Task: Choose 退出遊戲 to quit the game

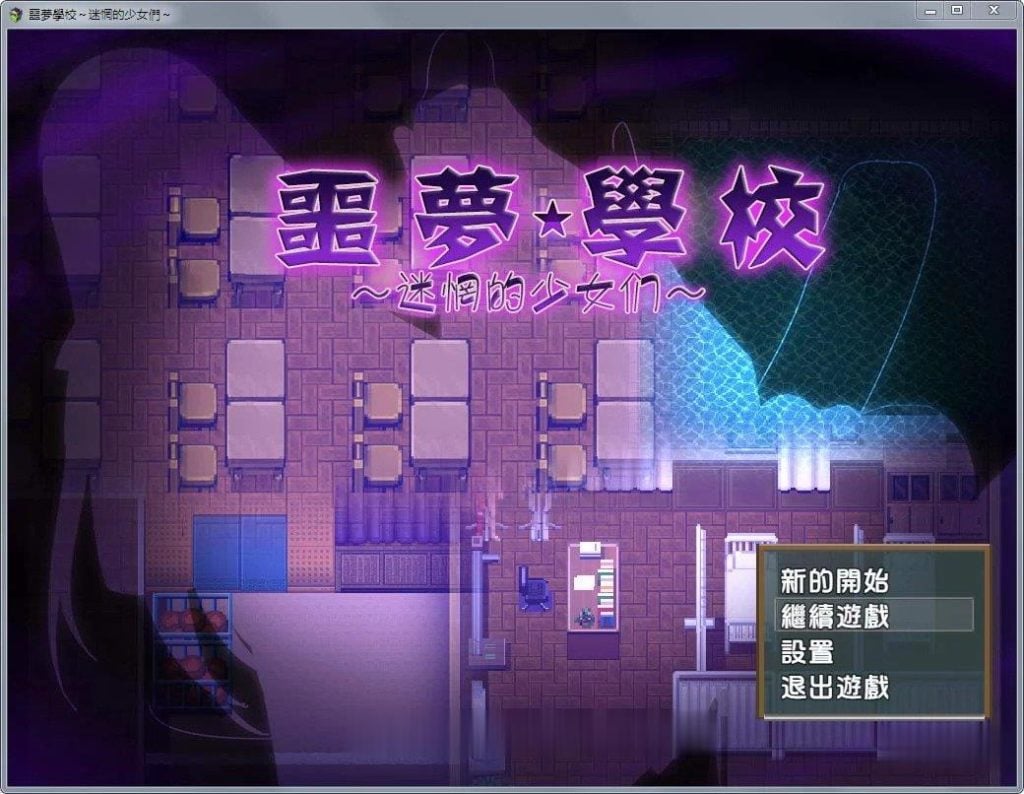Action: click(x=834, y=688)
